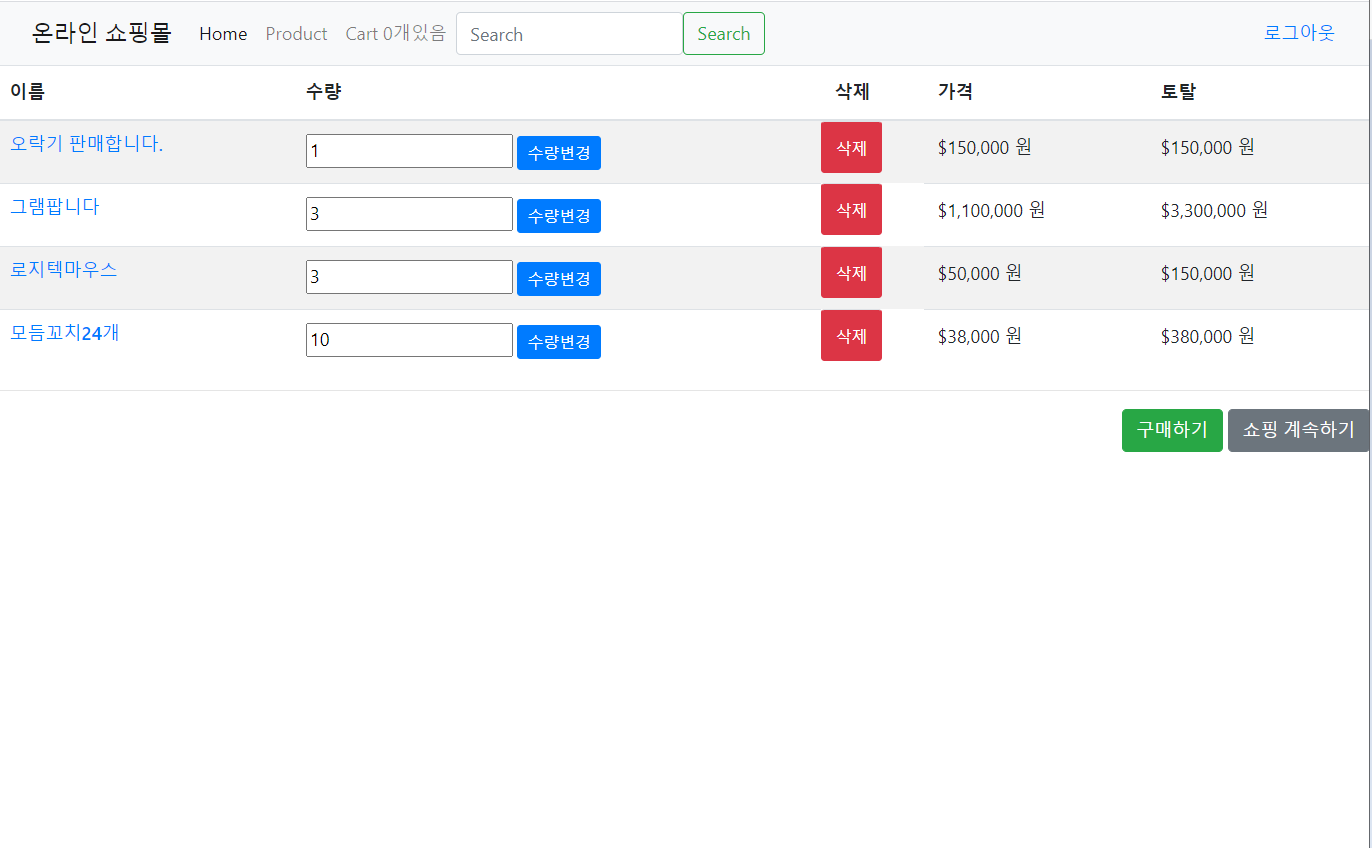Click the price $1,100,000 원
Viewport: 1372px width, 848px height.
click(991, 210)
